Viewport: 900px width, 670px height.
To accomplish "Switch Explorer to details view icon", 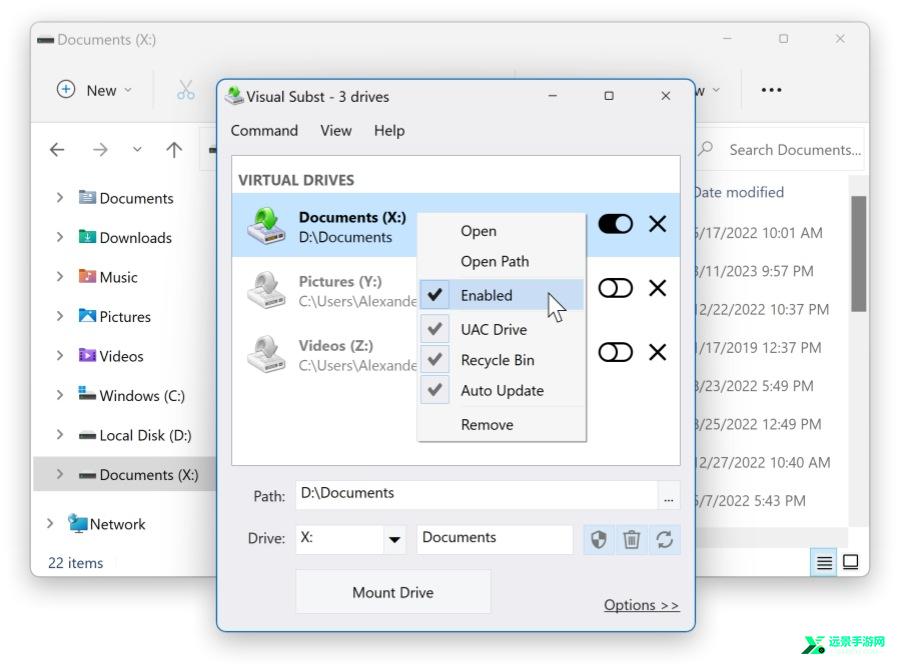I will [824, 562].
